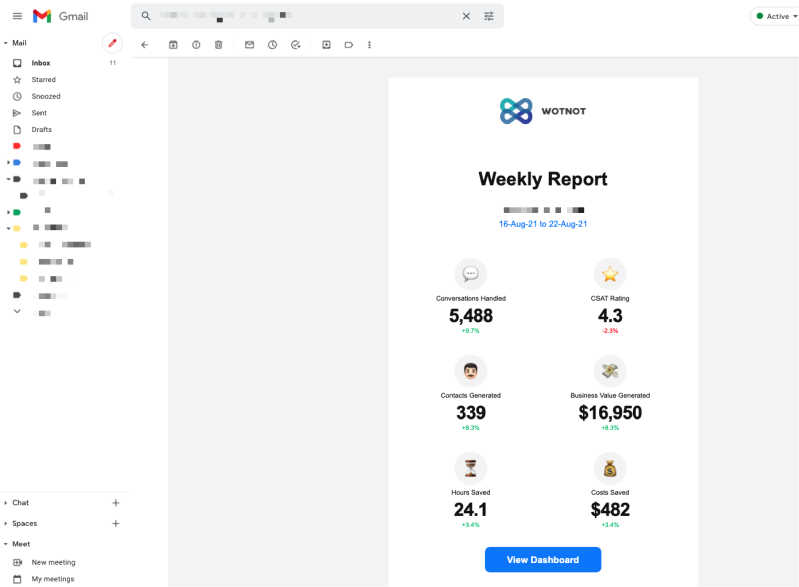Screen dimensions: 799x587
Task: Create a new space with plus icon
Action: coord(116,523)
